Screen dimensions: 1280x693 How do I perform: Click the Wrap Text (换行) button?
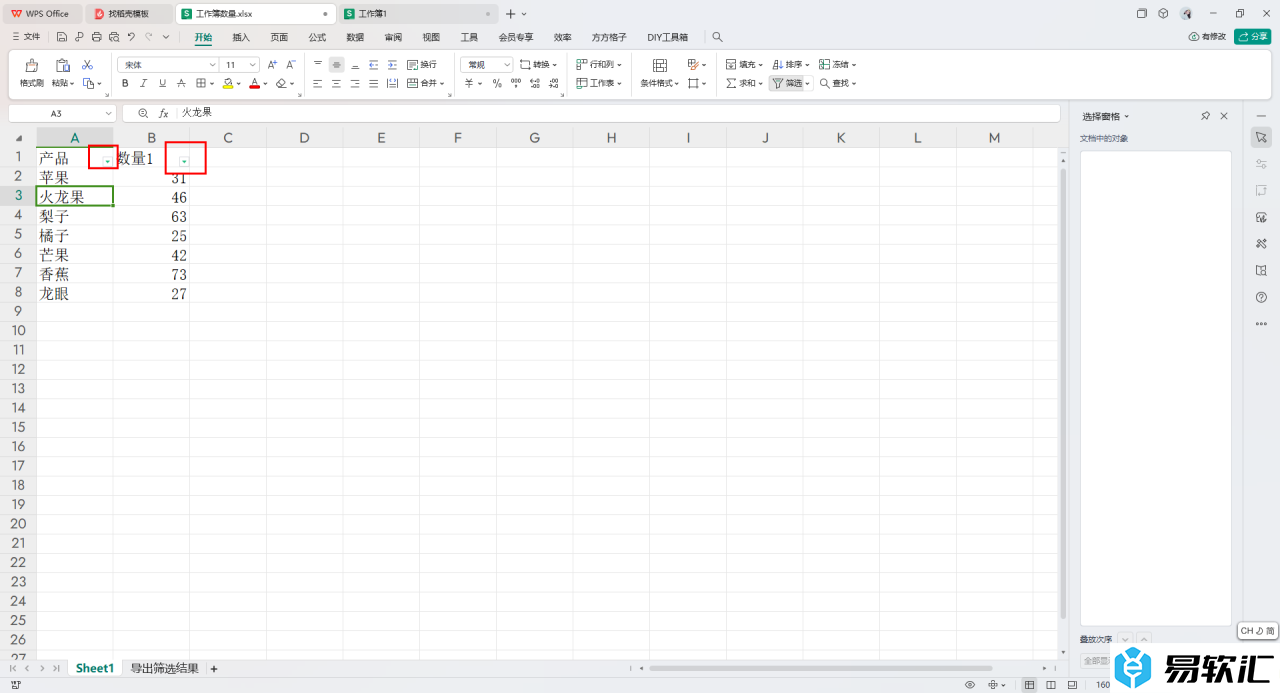pyautogui.click(x=422, y=64)
